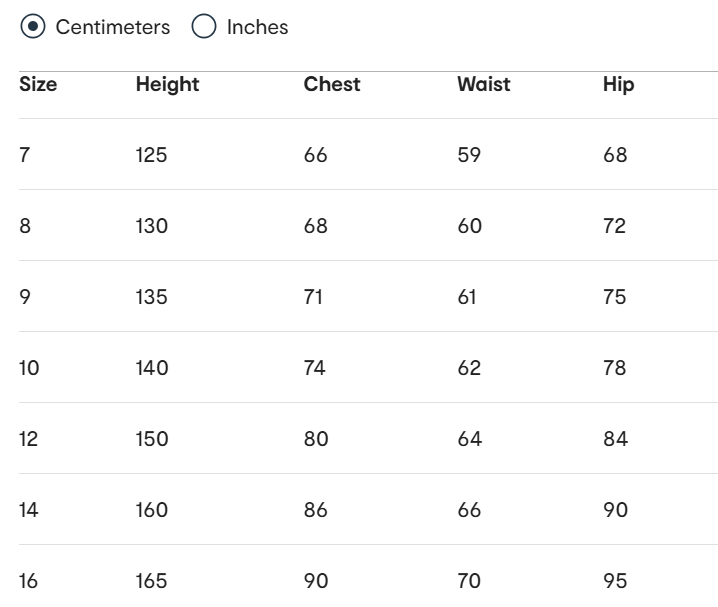Select the size 7 row label
Viewport: 718px width, 607px height.
click(x=24, y=155)
